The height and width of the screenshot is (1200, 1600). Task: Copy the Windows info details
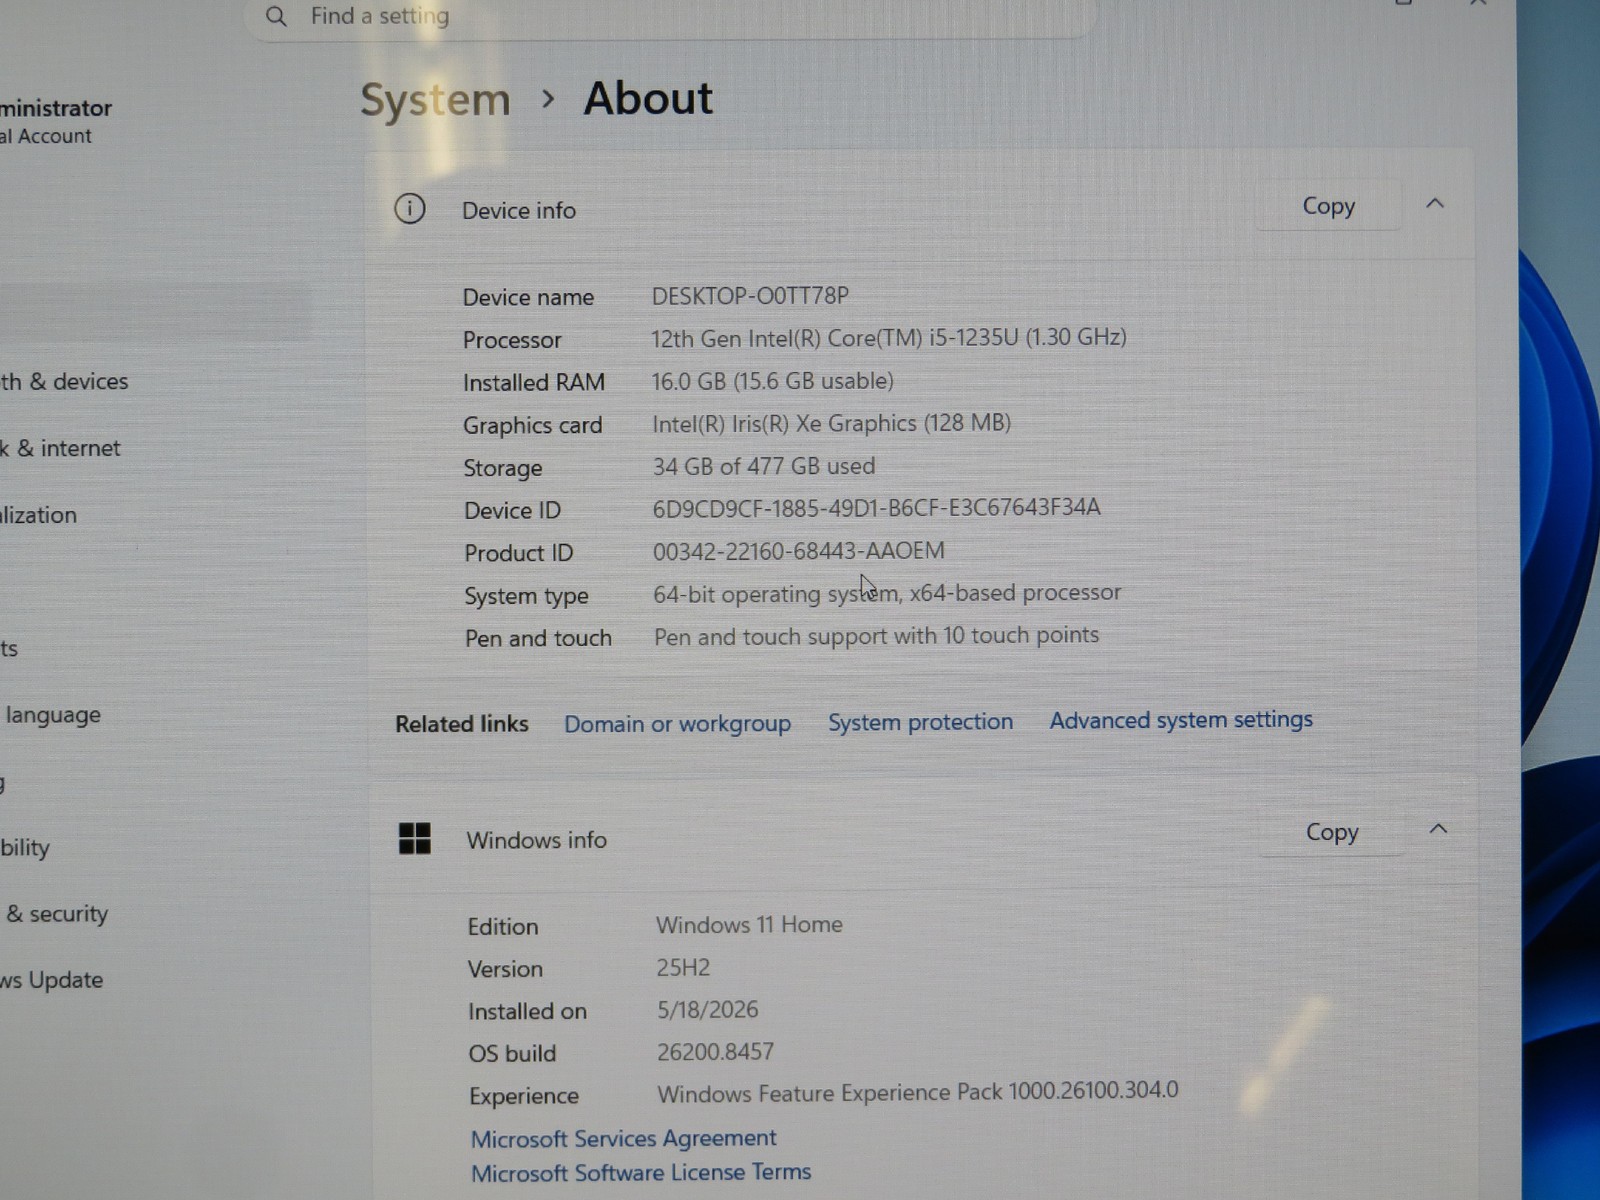coord(1332,832)
